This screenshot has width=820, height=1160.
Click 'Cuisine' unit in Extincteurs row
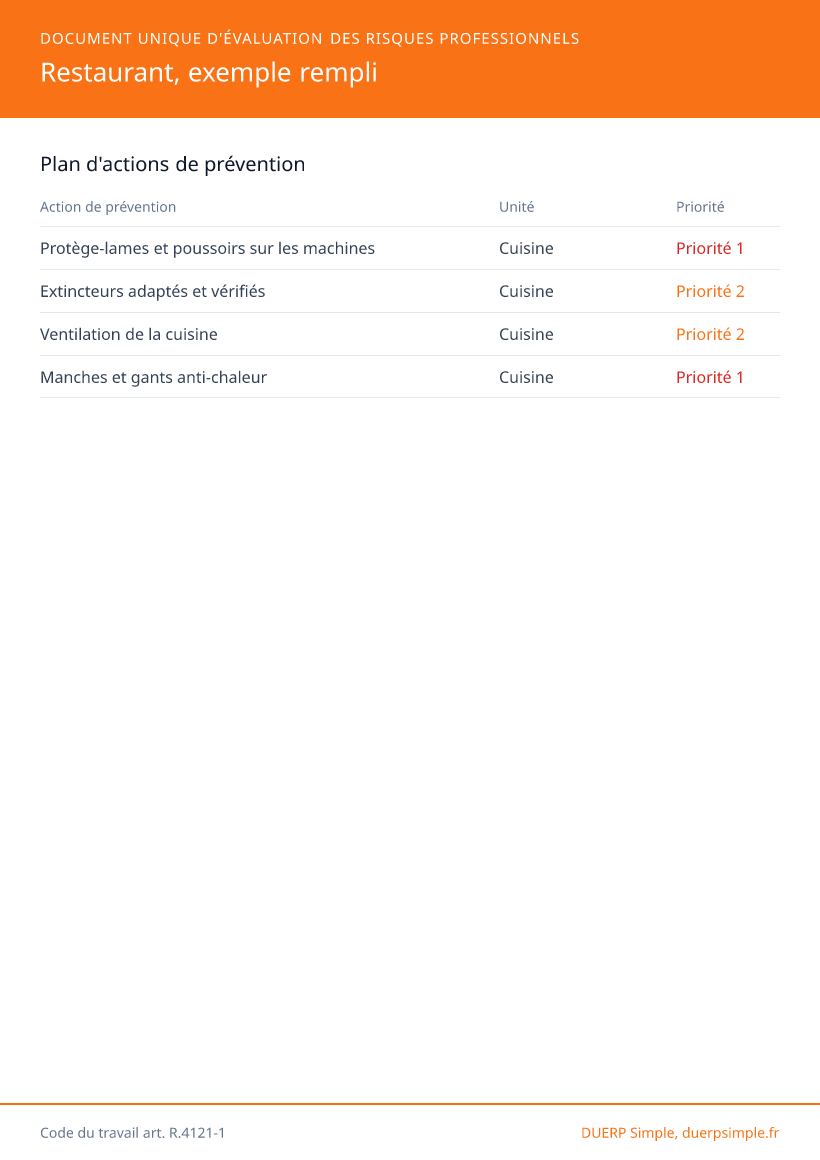(526, 291)
